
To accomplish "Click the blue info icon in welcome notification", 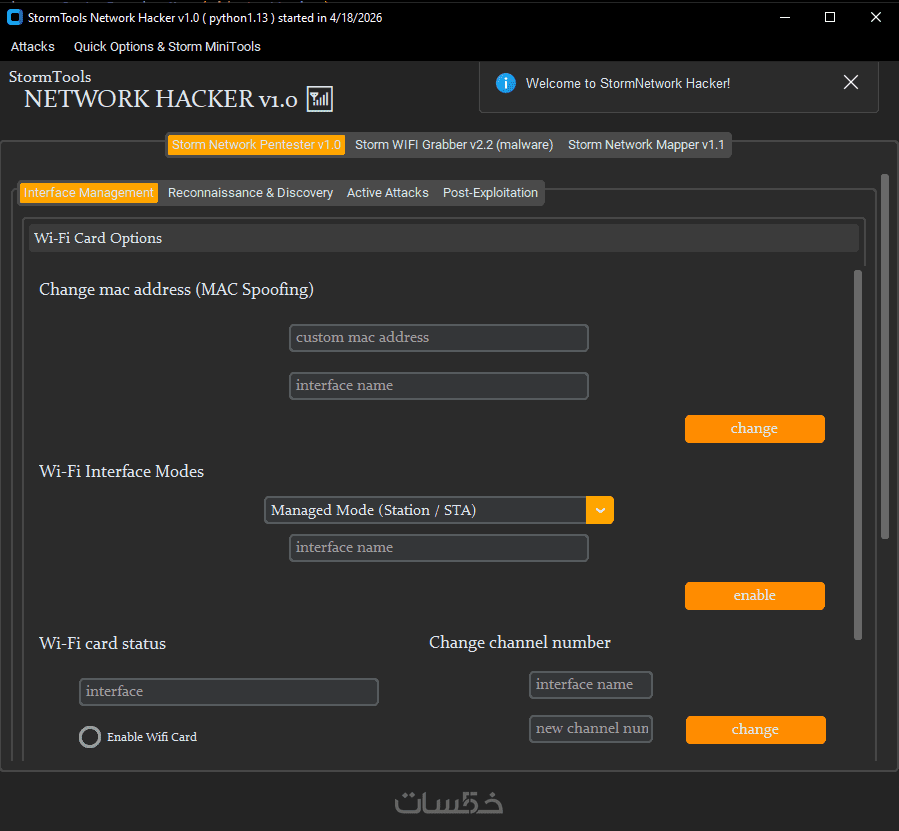I will (506, 83).
